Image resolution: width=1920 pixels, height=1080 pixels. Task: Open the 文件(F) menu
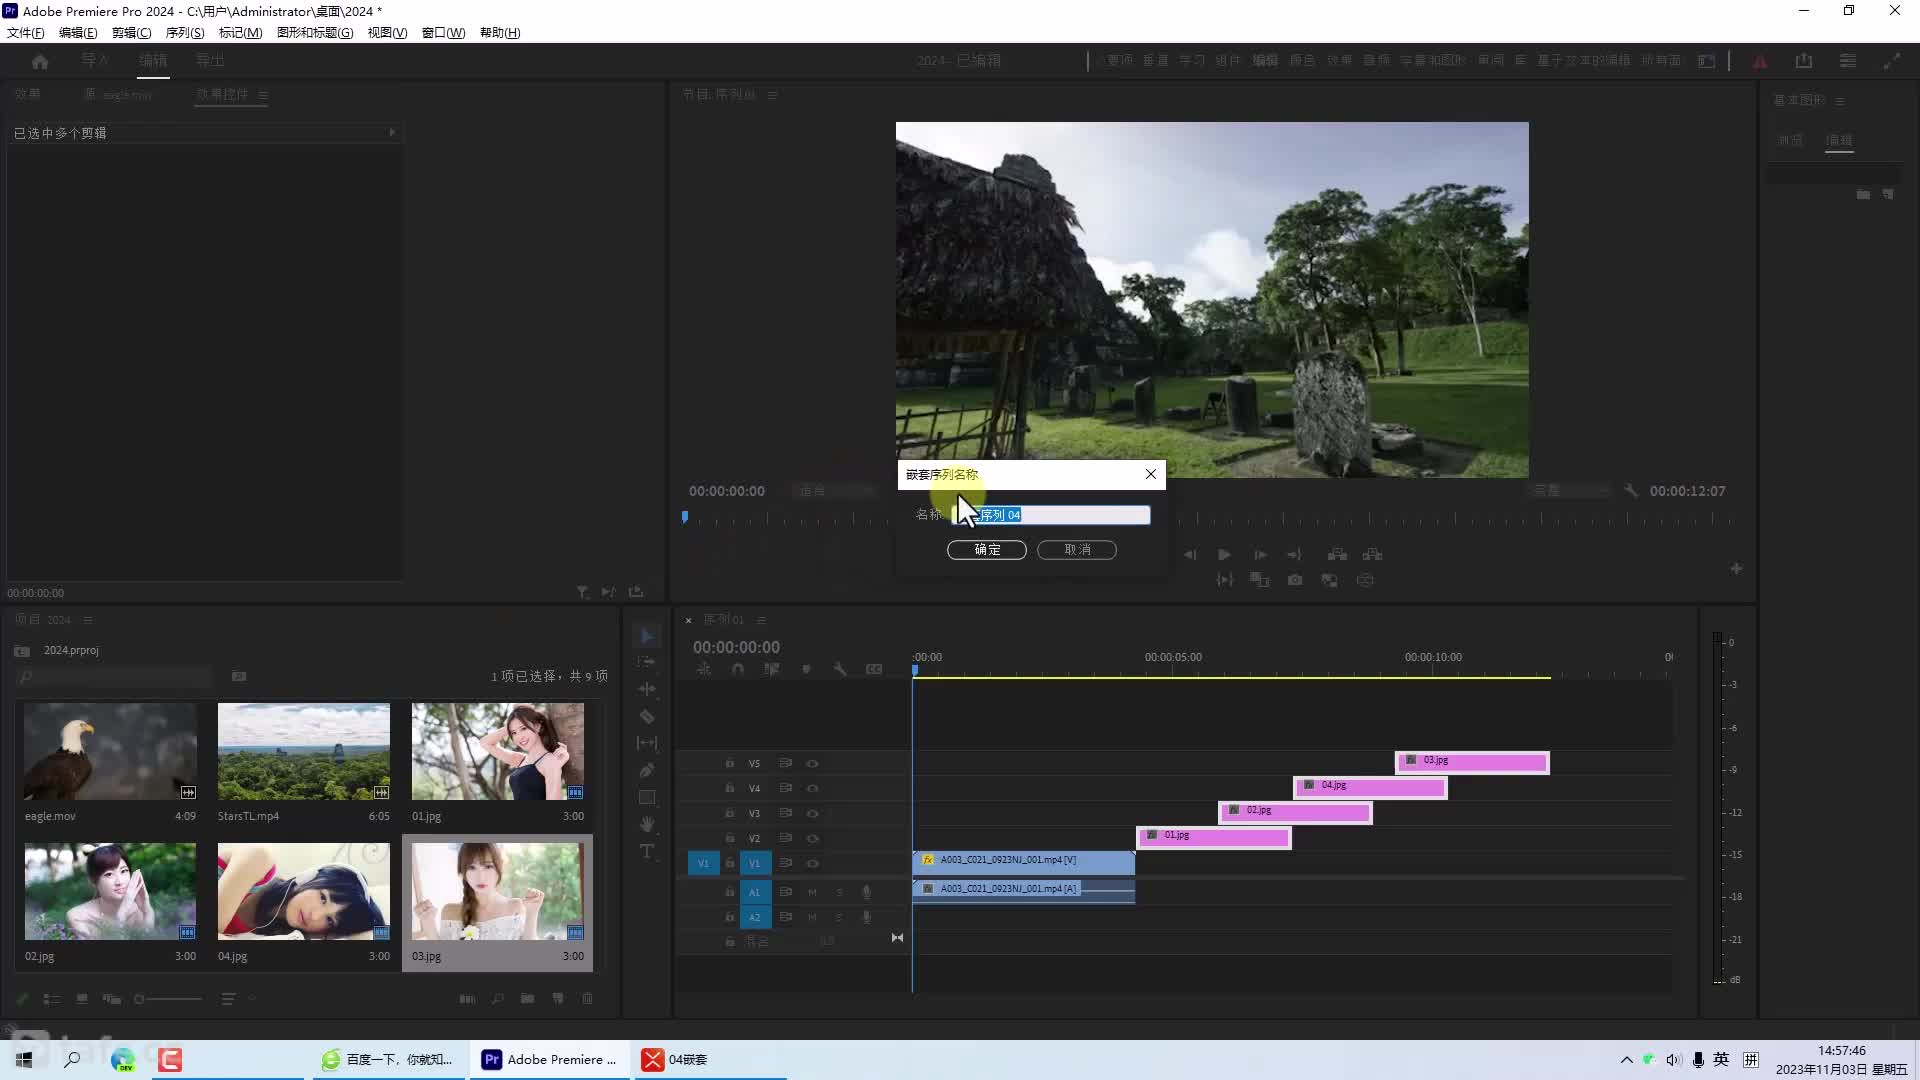click(26, 33)
